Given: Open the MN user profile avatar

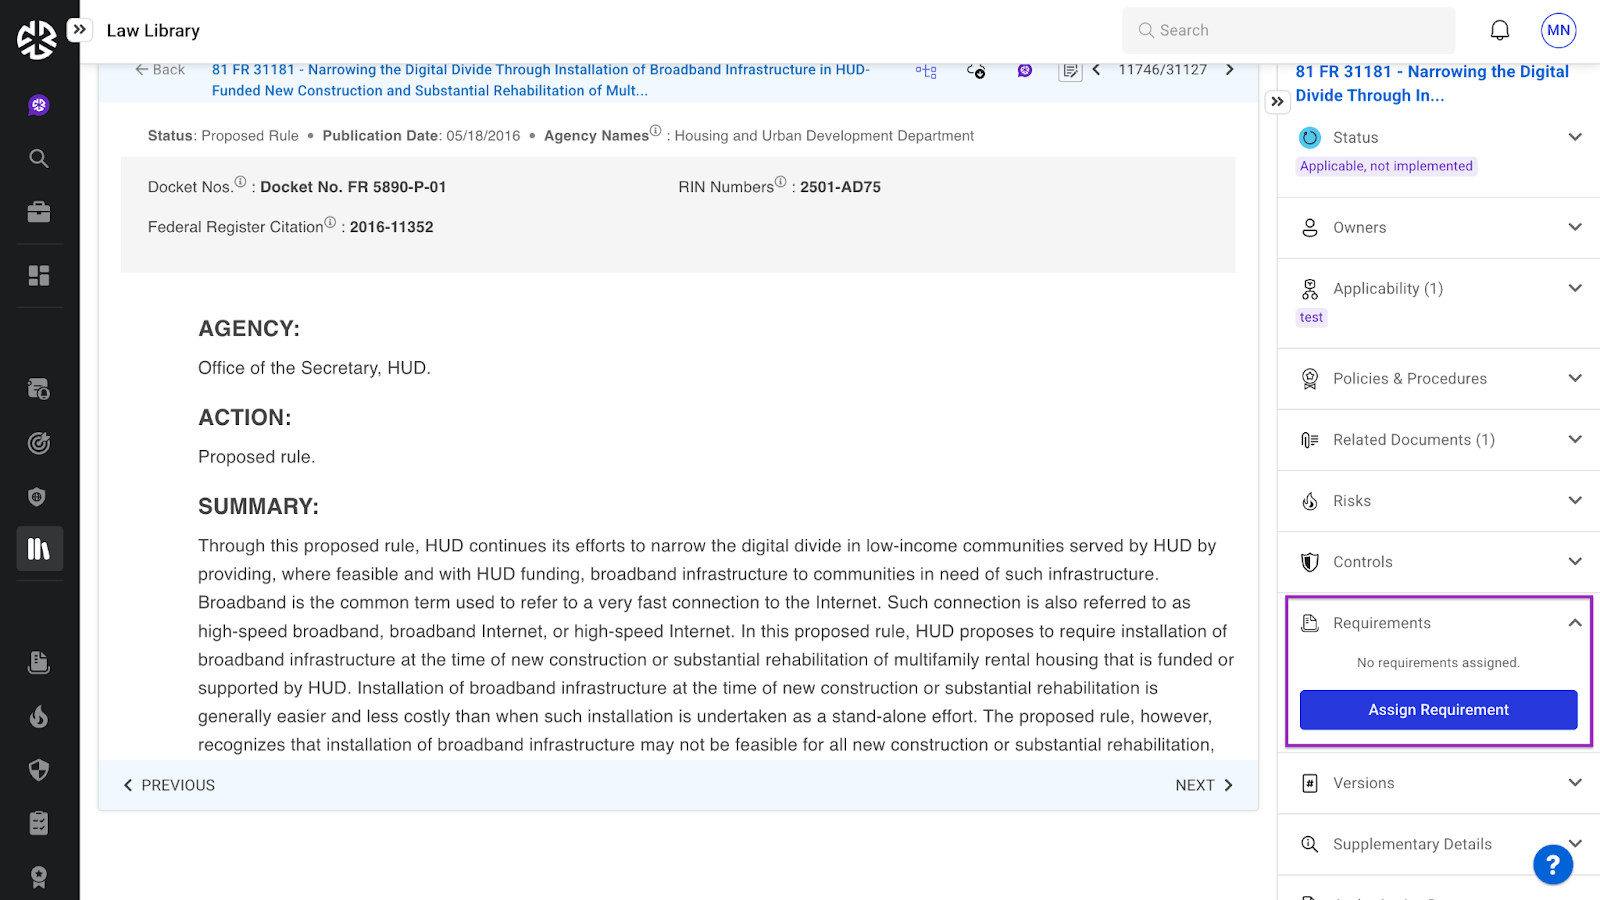Looking at the screenshot, I should (1558, 31).
